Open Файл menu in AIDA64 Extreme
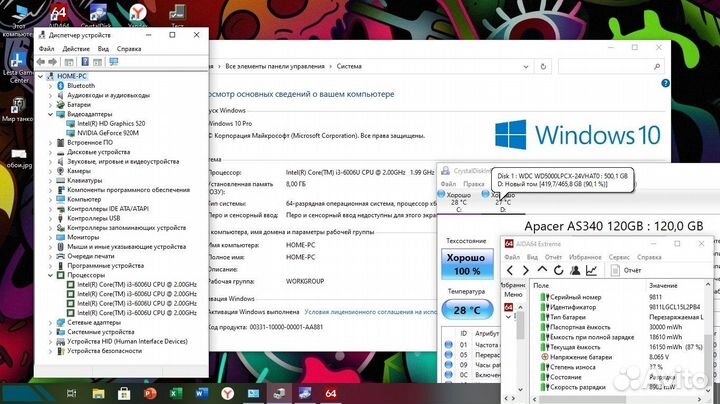Viewport: 720px width, 404px height. [512, 257]
